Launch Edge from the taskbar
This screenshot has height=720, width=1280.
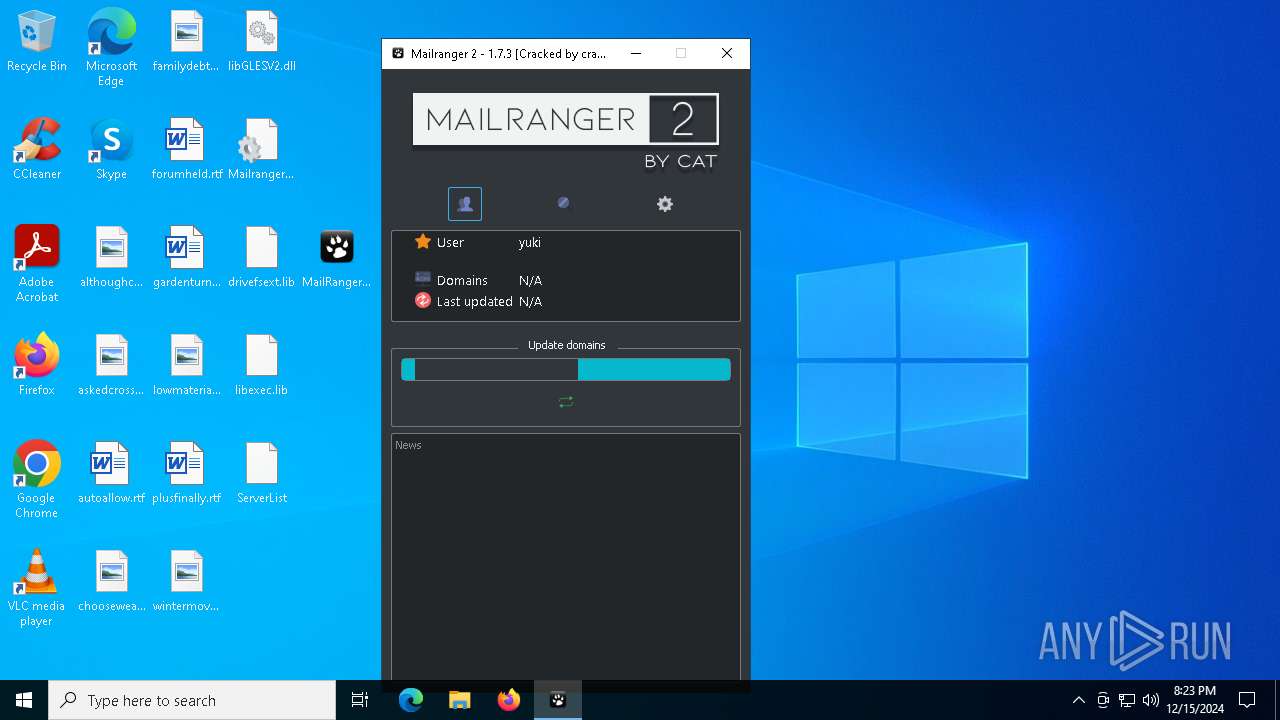[x=411, y=700]
